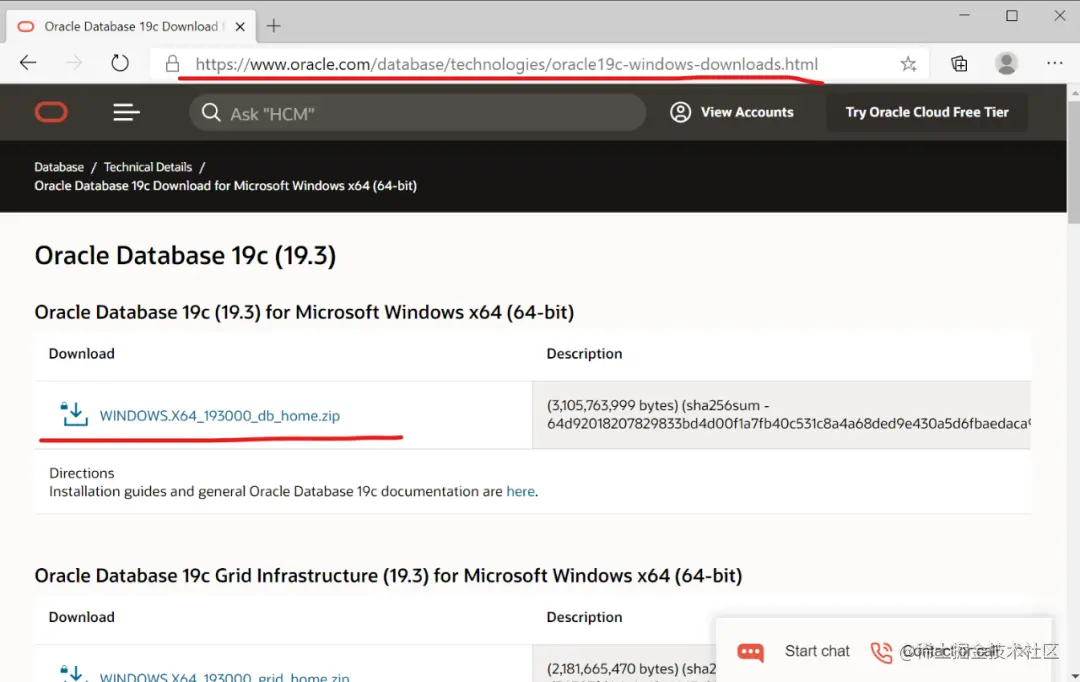The image size is (1080, 682).
Task: Click the Ask "HCM" search field
Action: (x=417, y=113)
